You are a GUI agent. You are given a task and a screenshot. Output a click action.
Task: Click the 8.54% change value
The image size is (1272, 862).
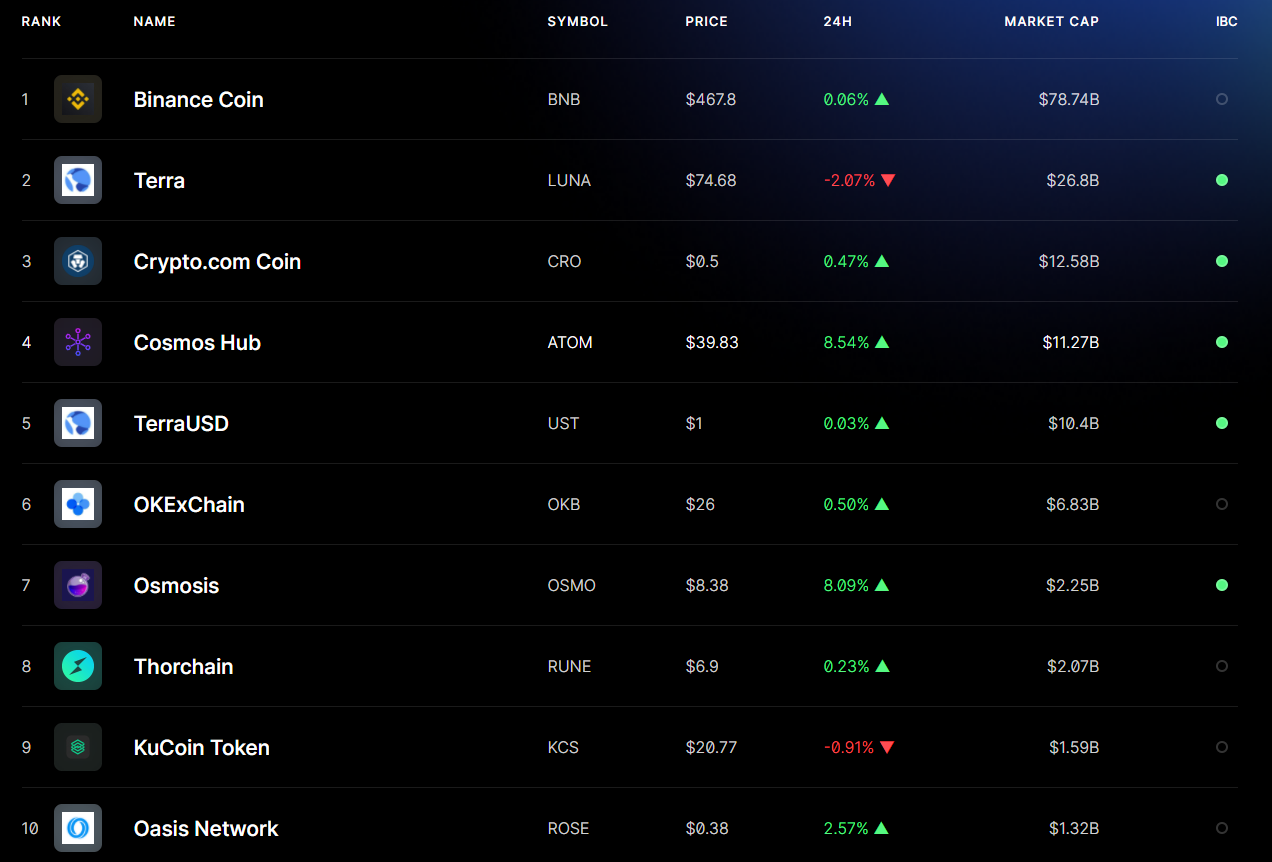click(x=846, y=342)
